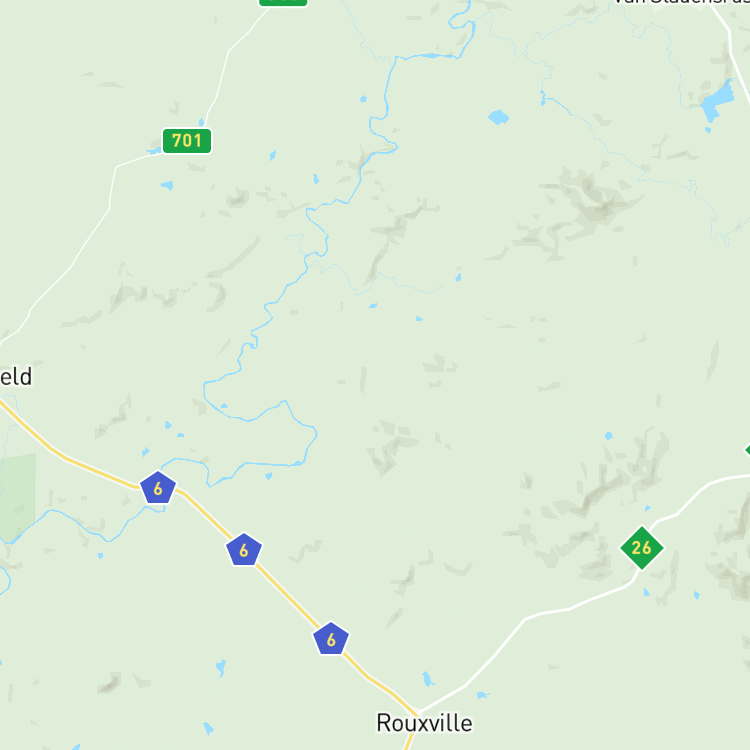
Task: Click the 6 pentagon shield nearest Rouxville
Action: coord(331,639)
